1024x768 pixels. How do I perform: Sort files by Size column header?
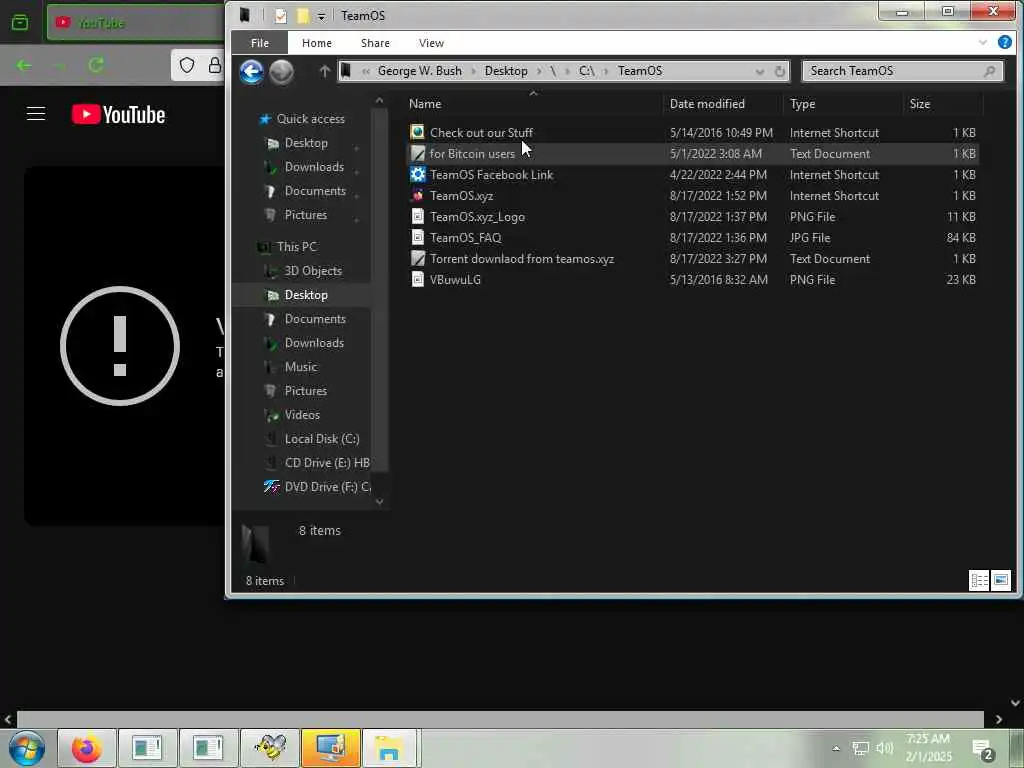click(x=942, y=104)
